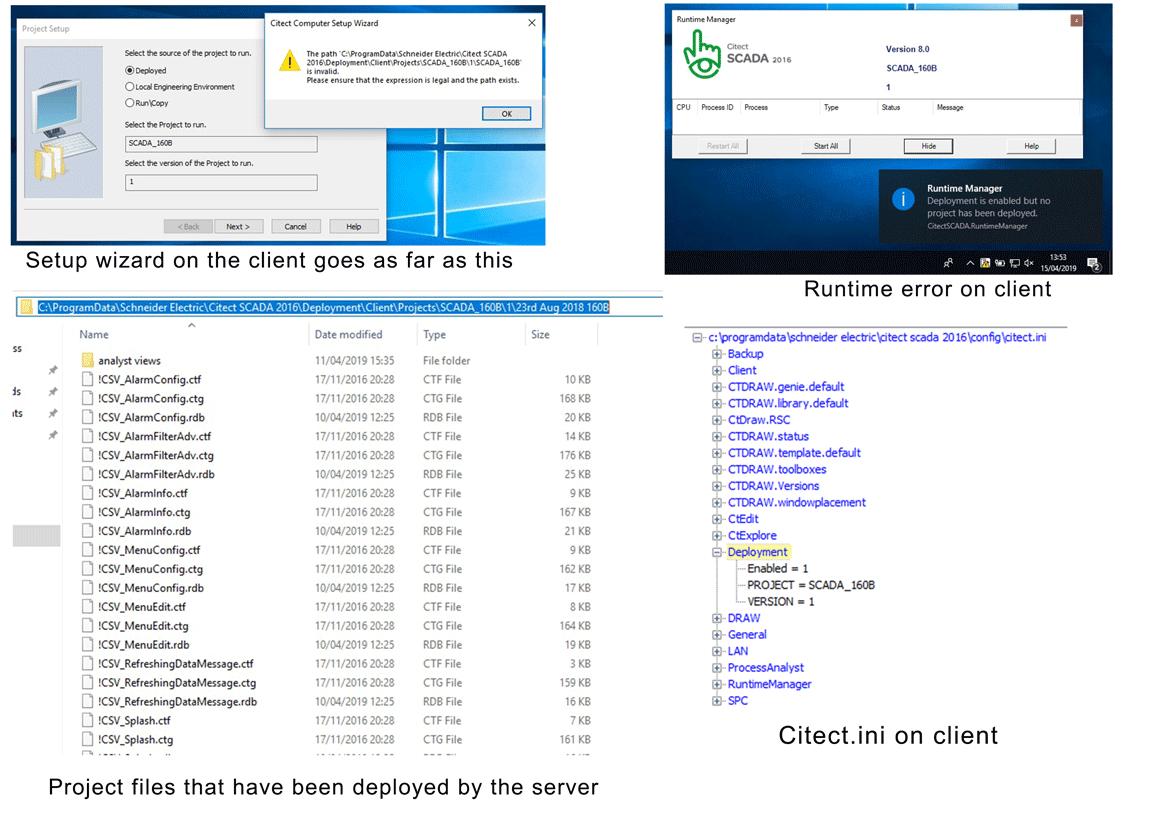Click the greyed Restart All button
The width and height of the screenshot is (1158, 819).
click(x=722, y=146)
